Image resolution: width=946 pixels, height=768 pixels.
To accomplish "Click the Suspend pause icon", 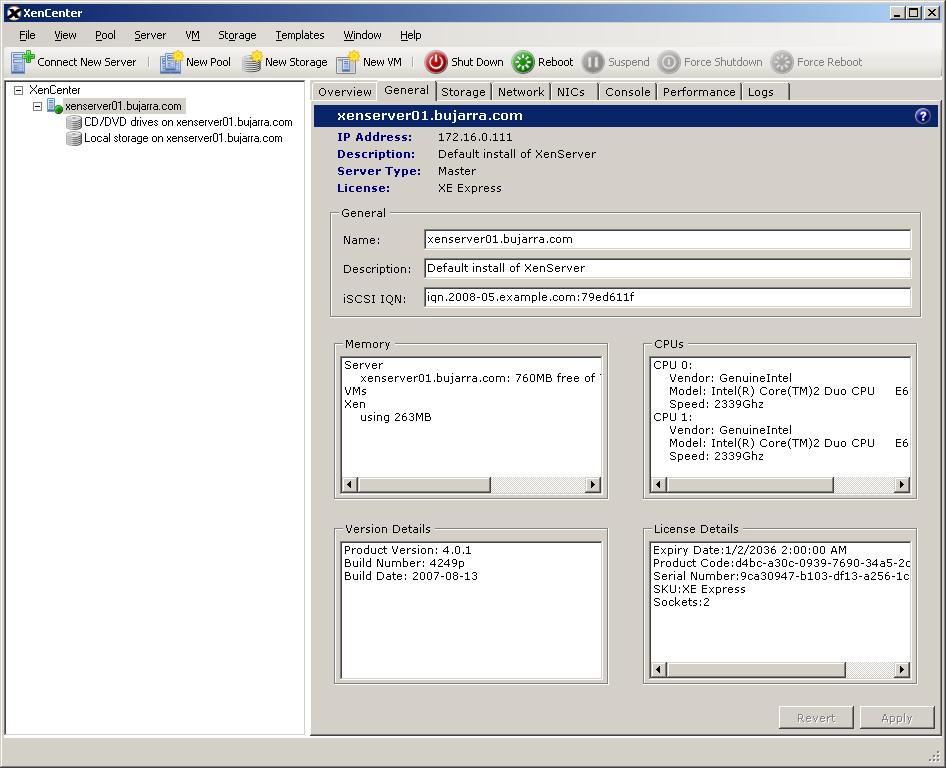I will click(x=593, y=62).
